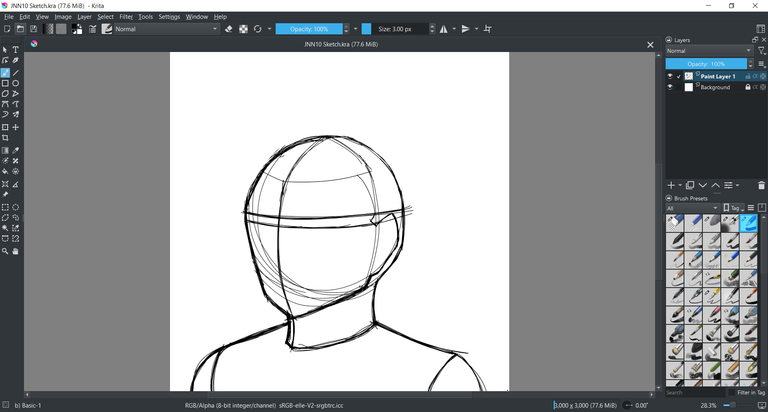Hide the Background layer
Image resolution: width=768 pixels, height=412 pixels.
point(670,87)
